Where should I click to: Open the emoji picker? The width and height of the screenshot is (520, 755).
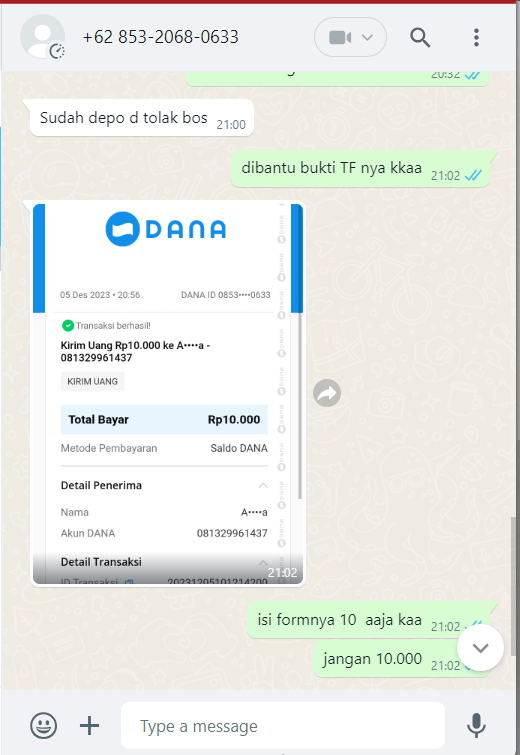click(44, 726)
